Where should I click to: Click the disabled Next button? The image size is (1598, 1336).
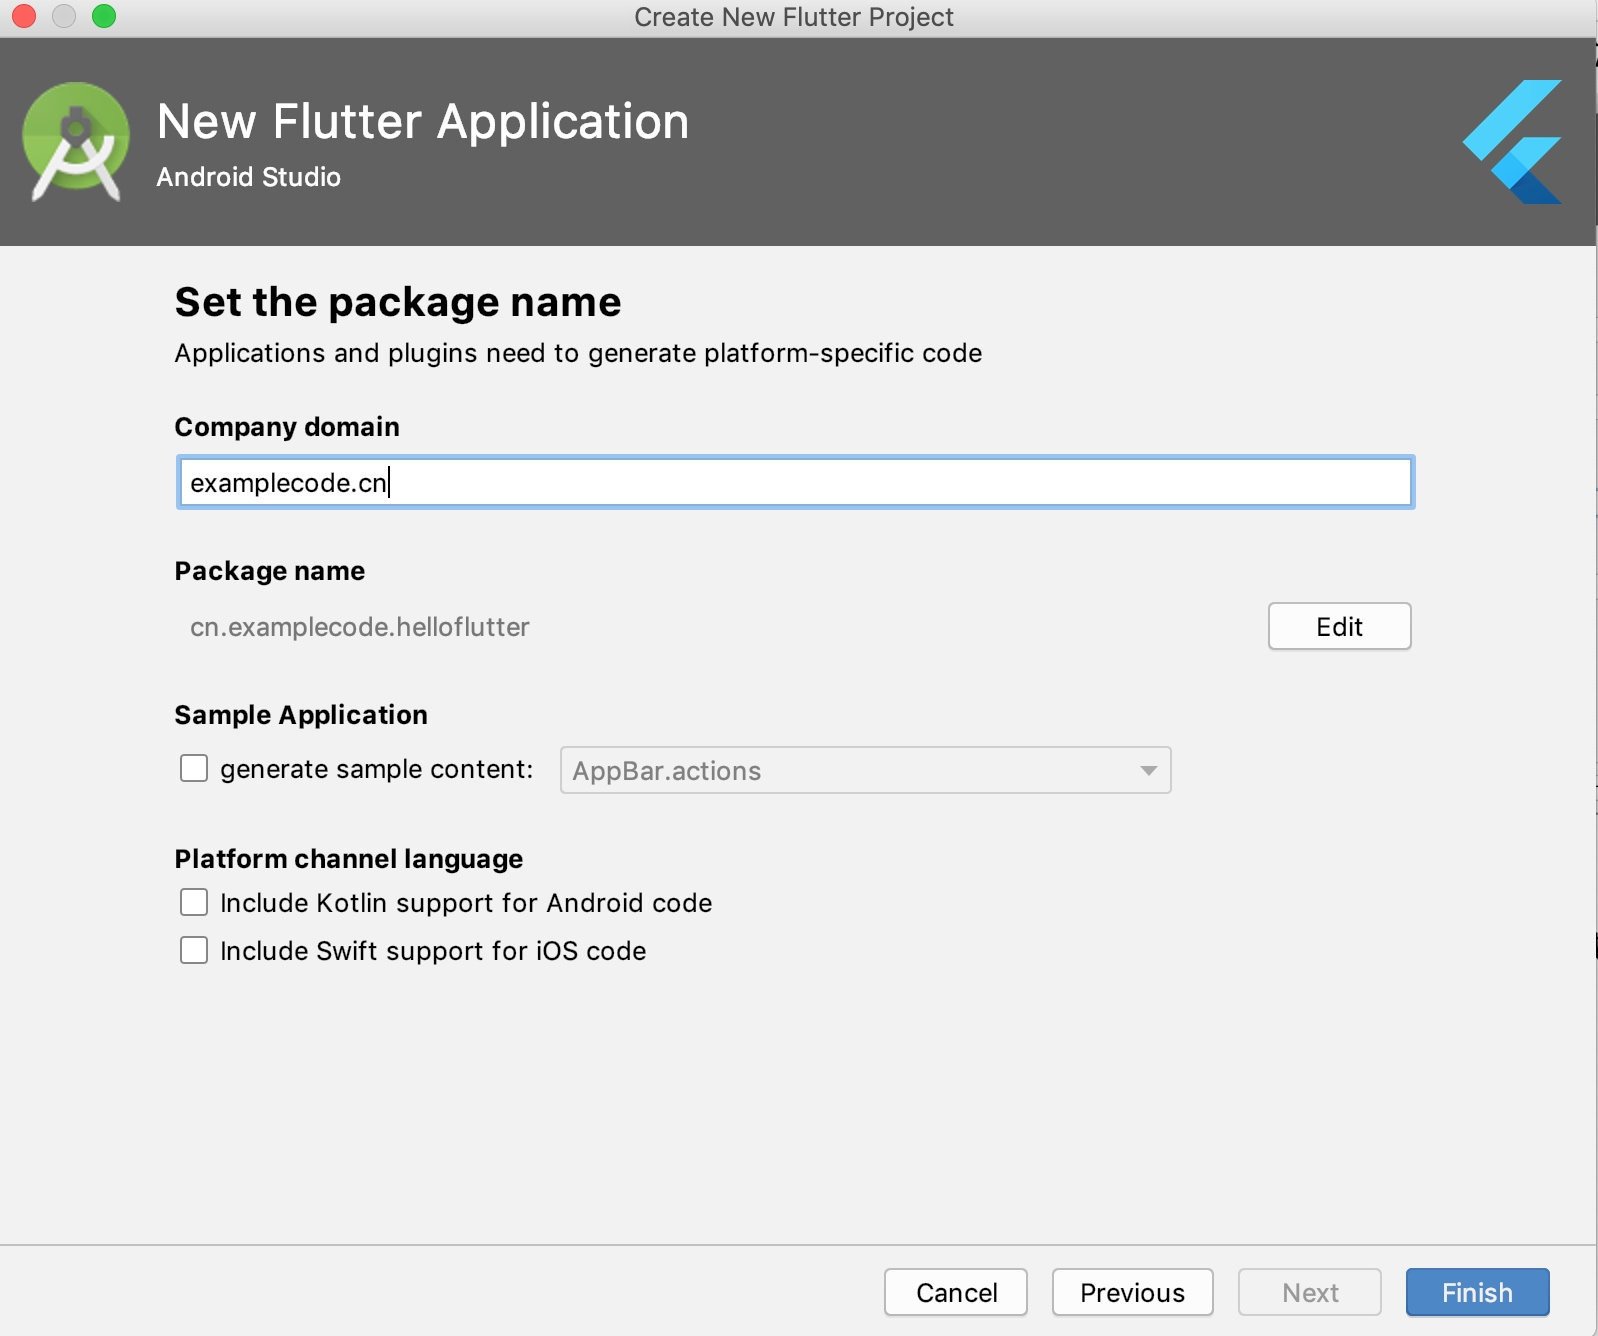(1310, 1292)
